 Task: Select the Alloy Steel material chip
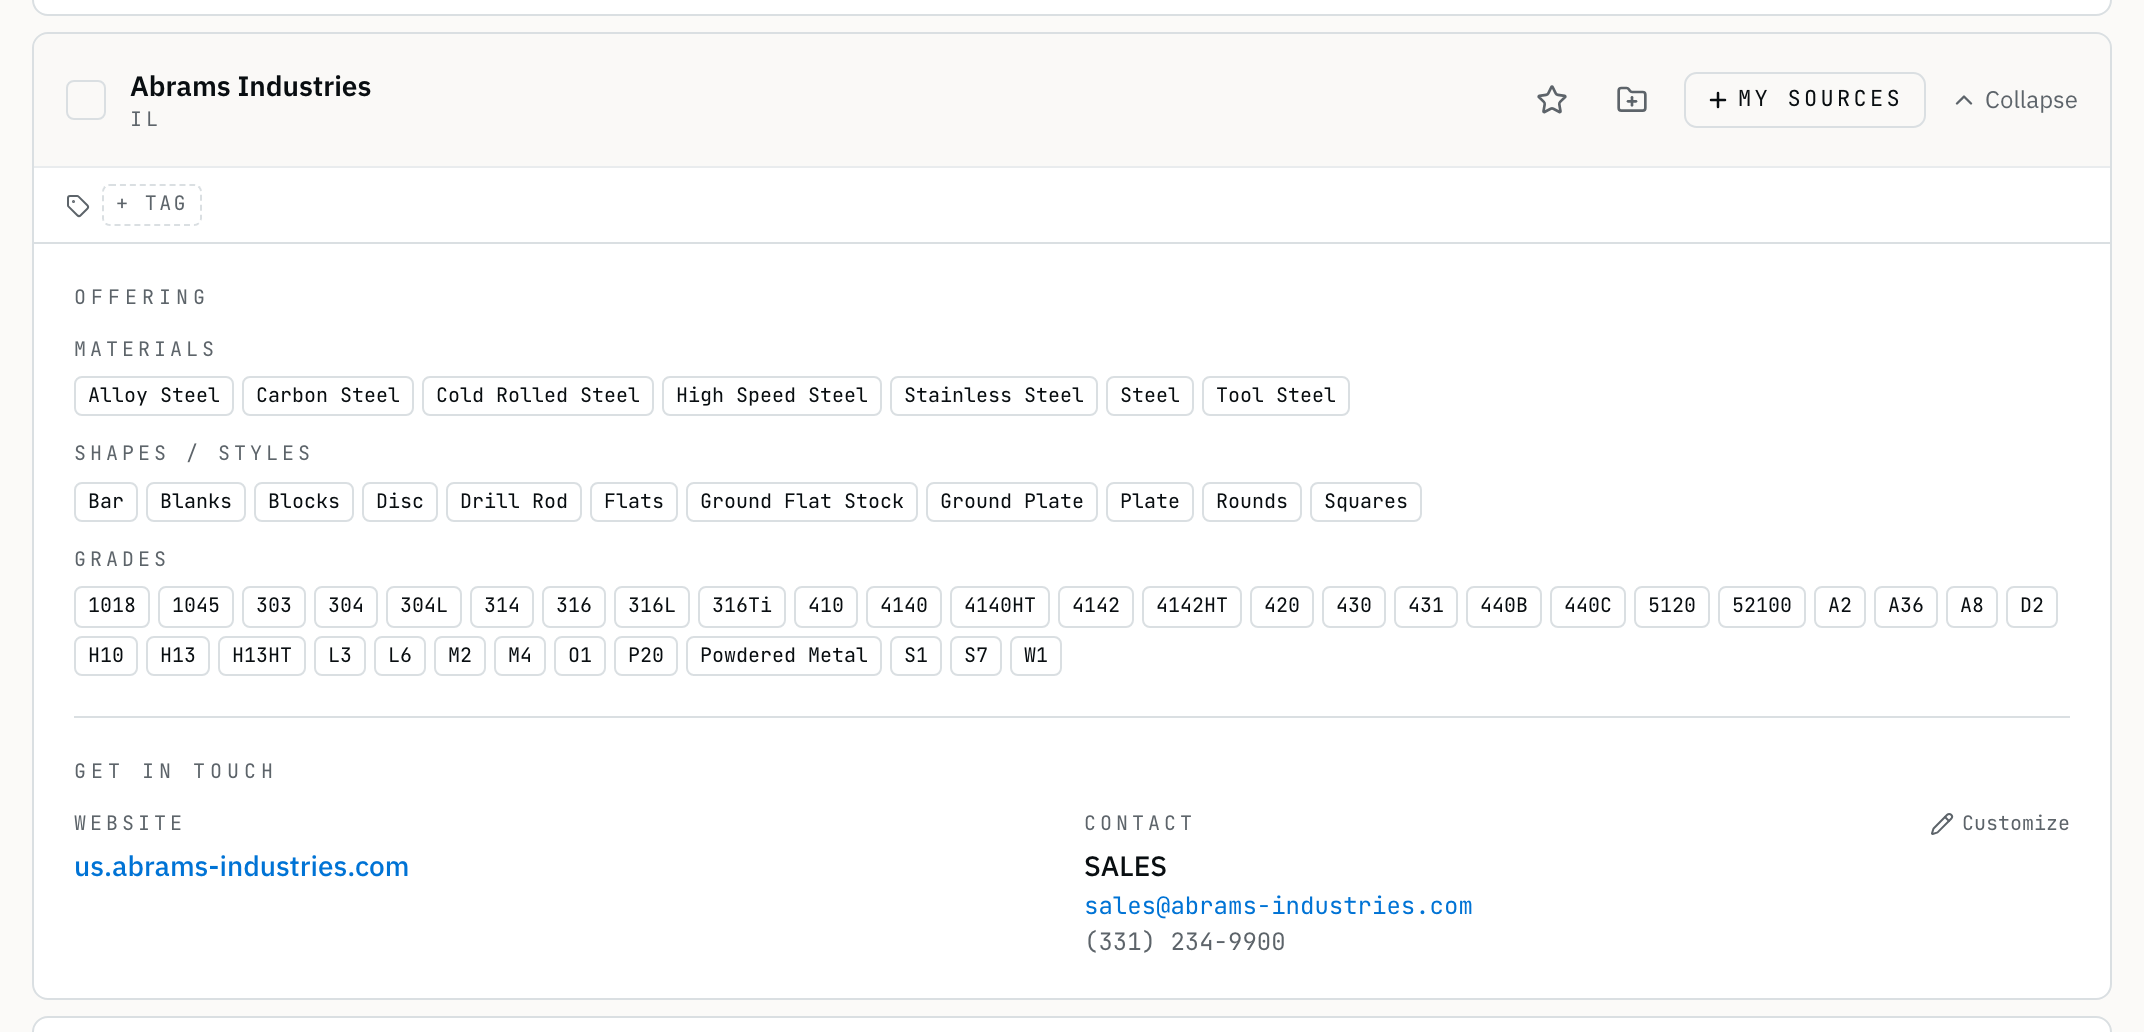click(x=154, y=396)
